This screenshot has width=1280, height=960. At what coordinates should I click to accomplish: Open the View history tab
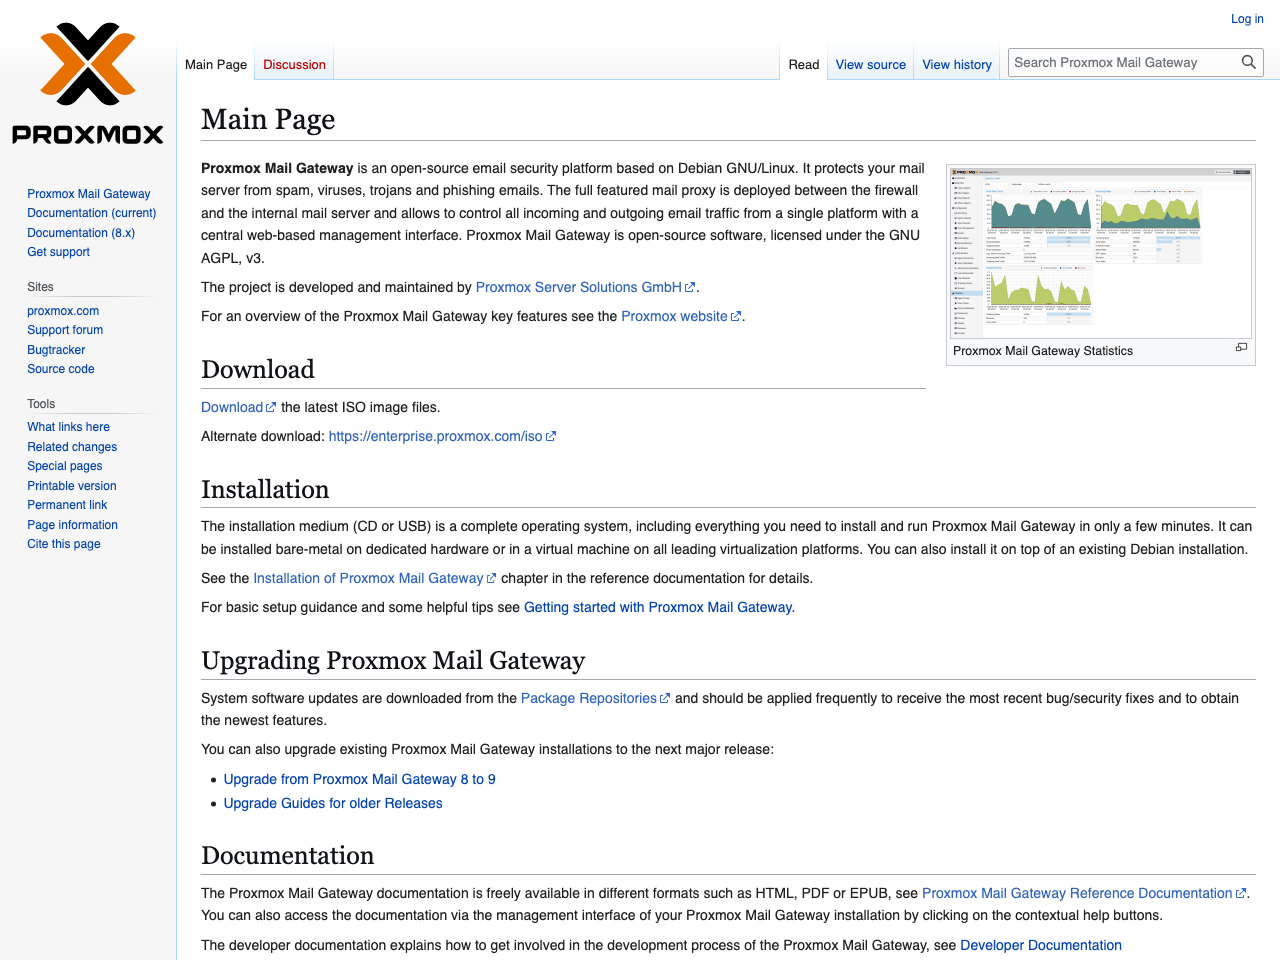point(956,65)
